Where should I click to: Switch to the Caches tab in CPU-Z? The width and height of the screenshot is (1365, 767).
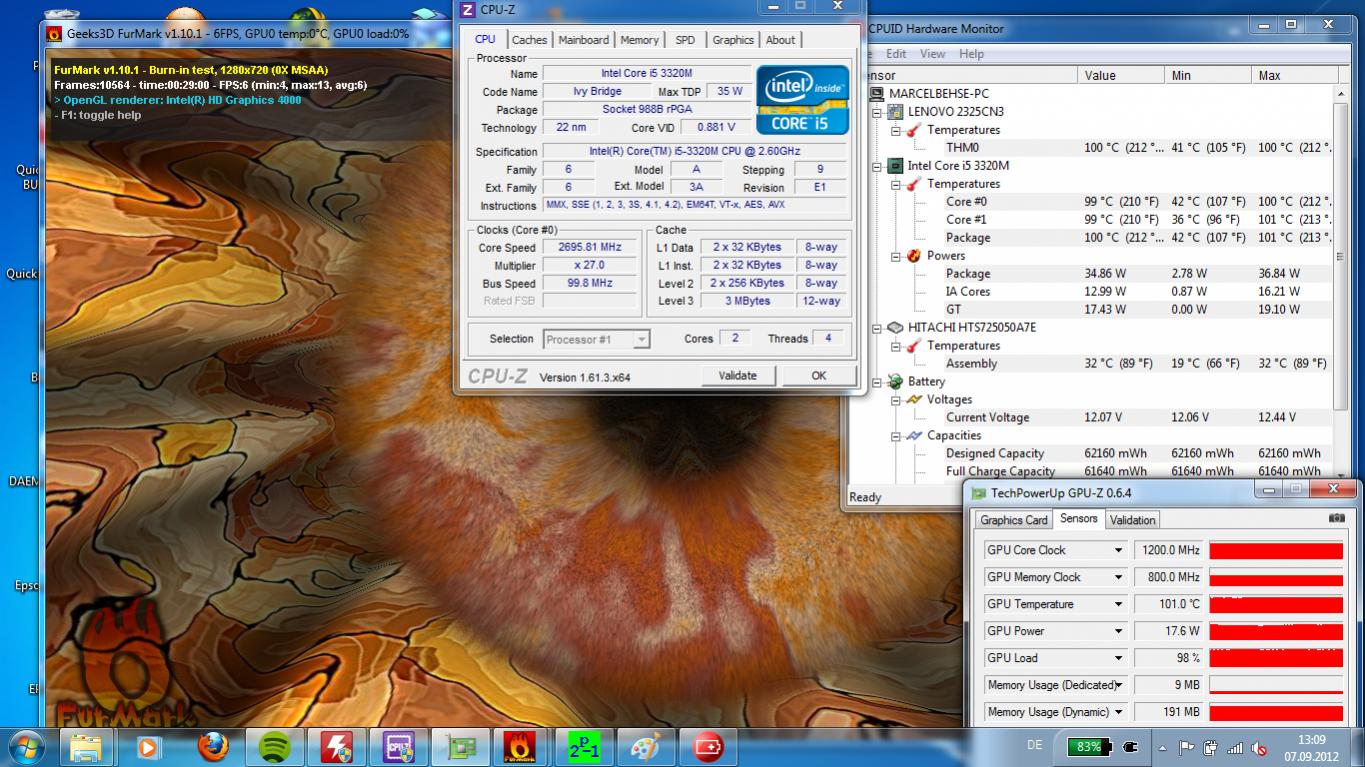click(529, 40)
